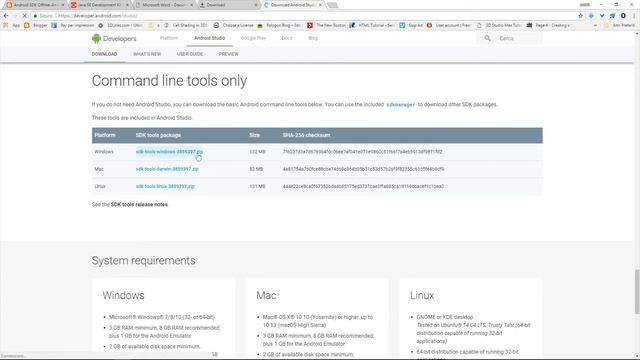640x360 pixels.
Task: Click the Apps shortcut in the bookmarks bar
Action: coord(11,25)
